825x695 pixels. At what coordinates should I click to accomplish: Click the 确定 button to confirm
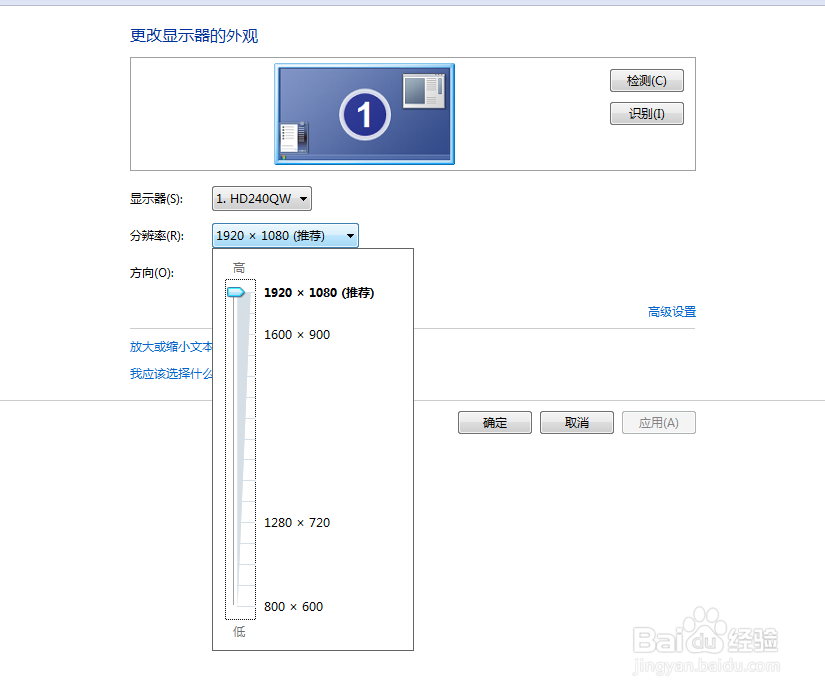[x=494, y=422]
